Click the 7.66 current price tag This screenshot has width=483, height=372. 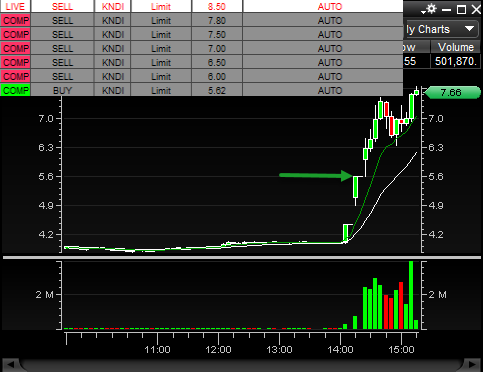(453, 92)
